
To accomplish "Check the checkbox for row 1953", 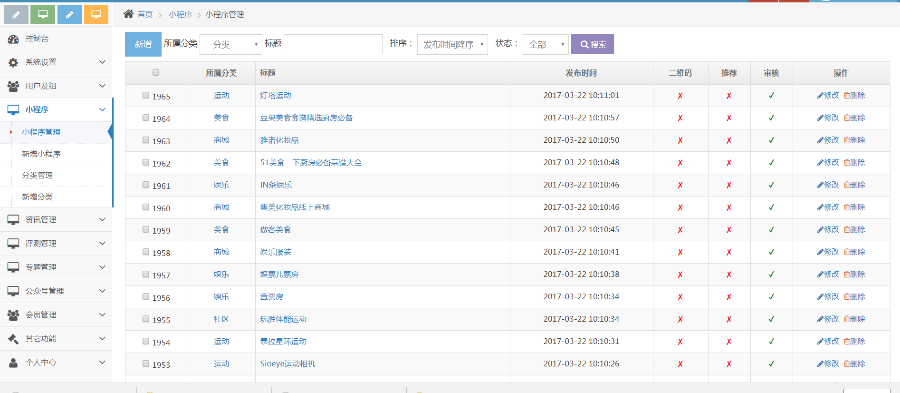I will point(146,364).
